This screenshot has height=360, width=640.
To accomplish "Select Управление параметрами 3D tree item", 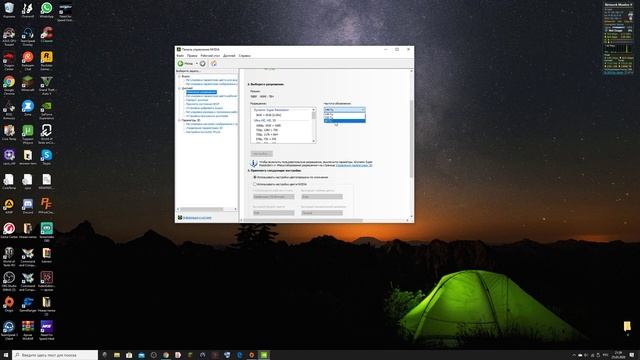I will pos(204,128).
